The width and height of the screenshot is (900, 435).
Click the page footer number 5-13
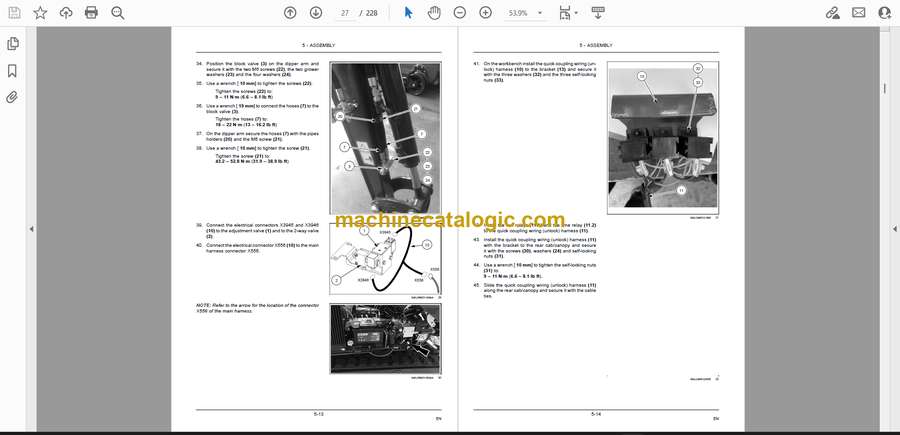tap(319, 413)
